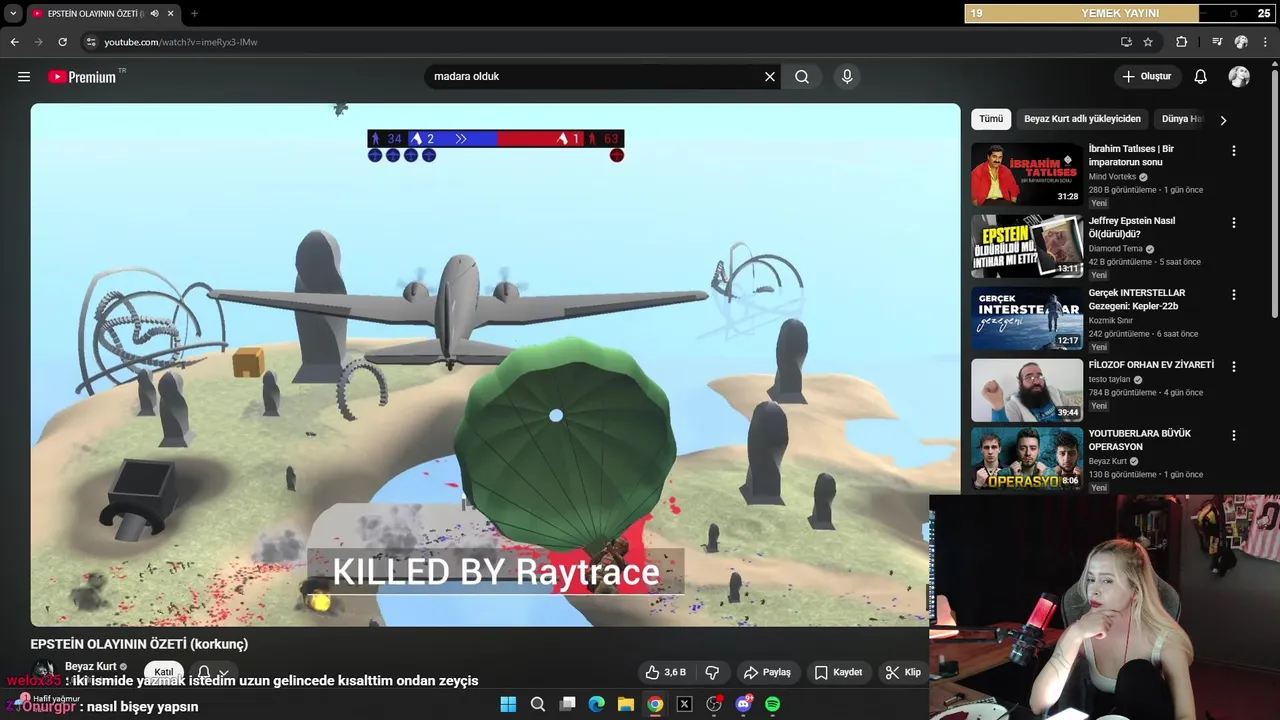
Task: Open Chrome three-dot menu
Action: click(1267, 42)
